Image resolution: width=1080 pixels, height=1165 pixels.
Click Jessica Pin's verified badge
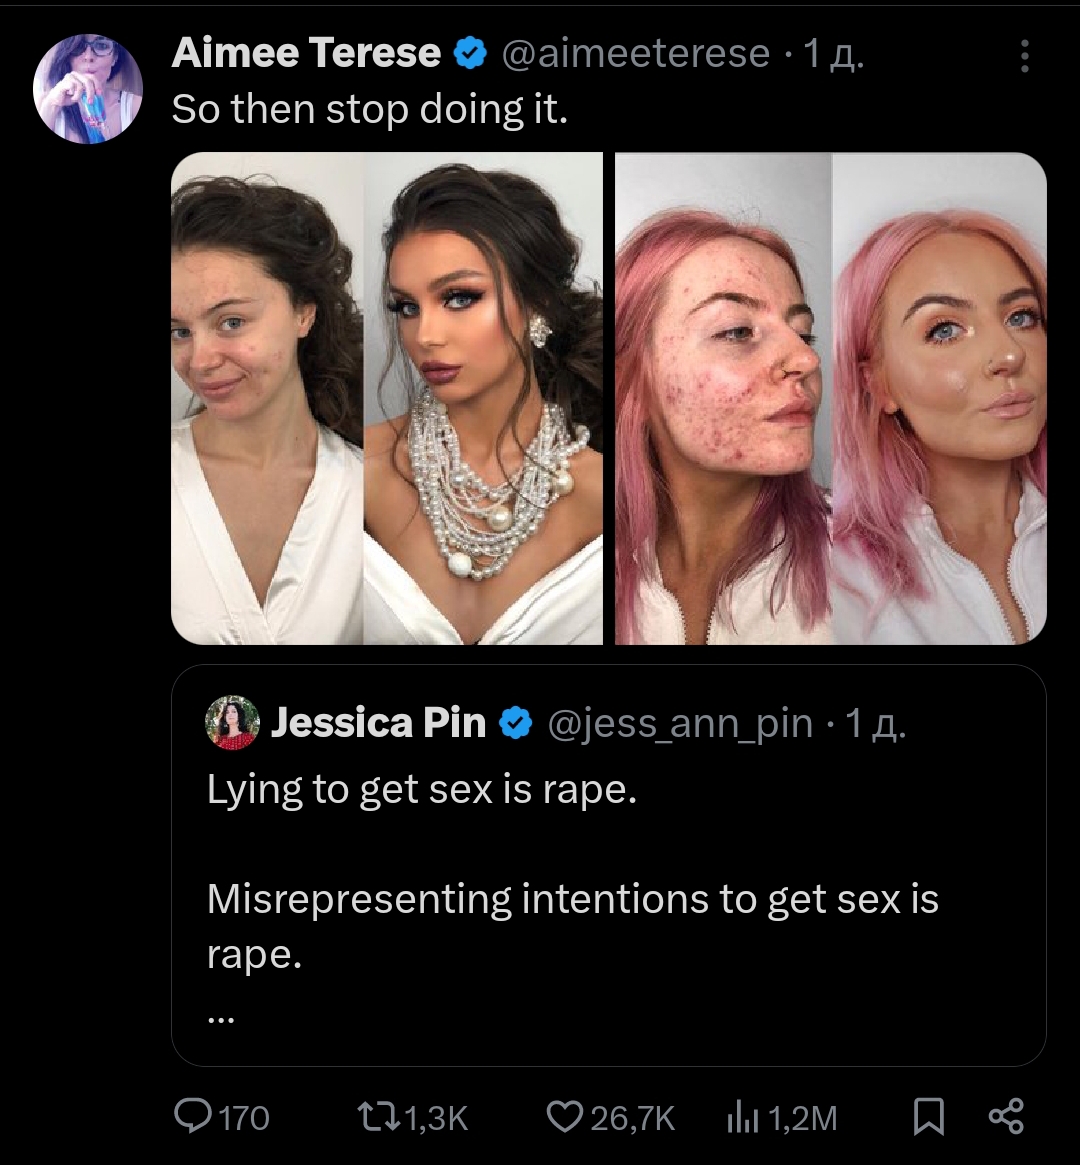[x=515, y=723]
